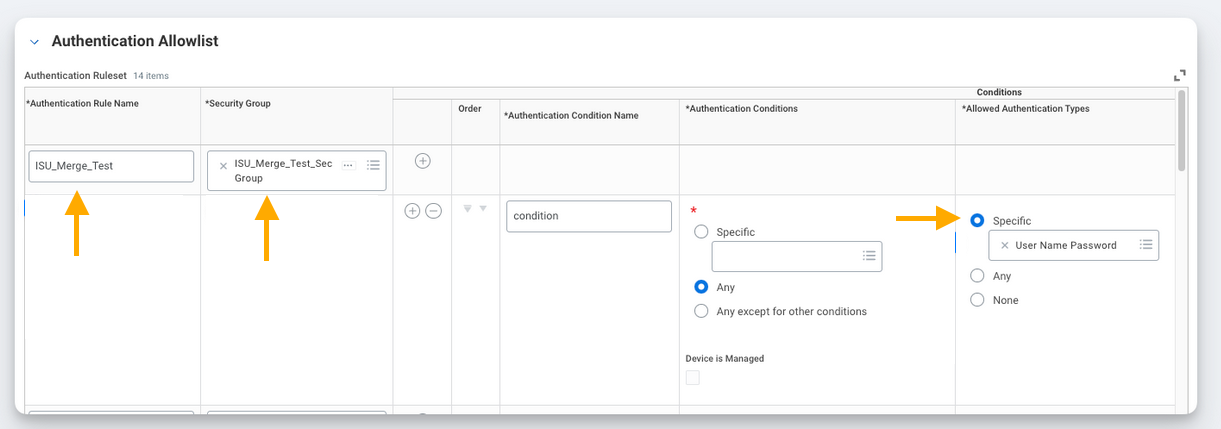Select Any for Allowed Authentication Types

tap(977, 276)
